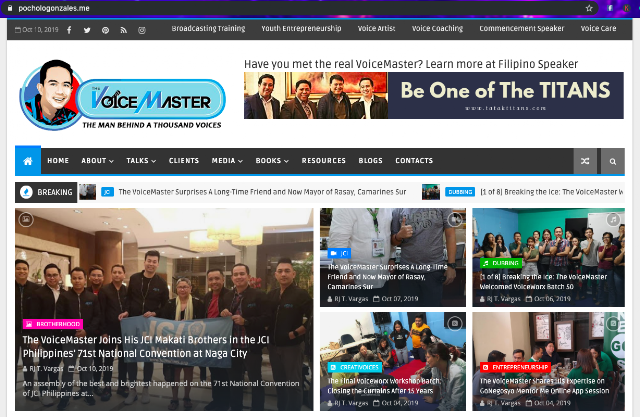
Task: Open the search magnifier icon in nav bar
Action: (x=613, y=161)
